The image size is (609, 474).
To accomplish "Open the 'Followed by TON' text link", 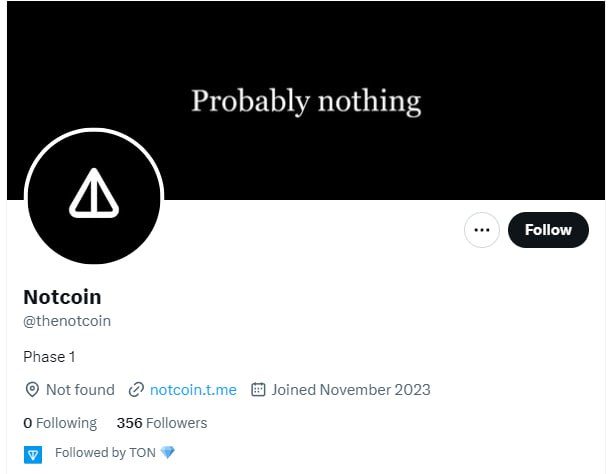I will coord(105,453).
